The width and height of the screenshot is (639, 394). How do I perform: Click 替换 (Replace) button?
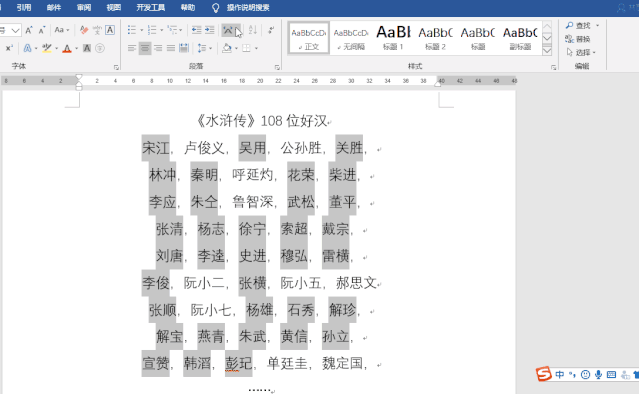click(x=578, y=39)
